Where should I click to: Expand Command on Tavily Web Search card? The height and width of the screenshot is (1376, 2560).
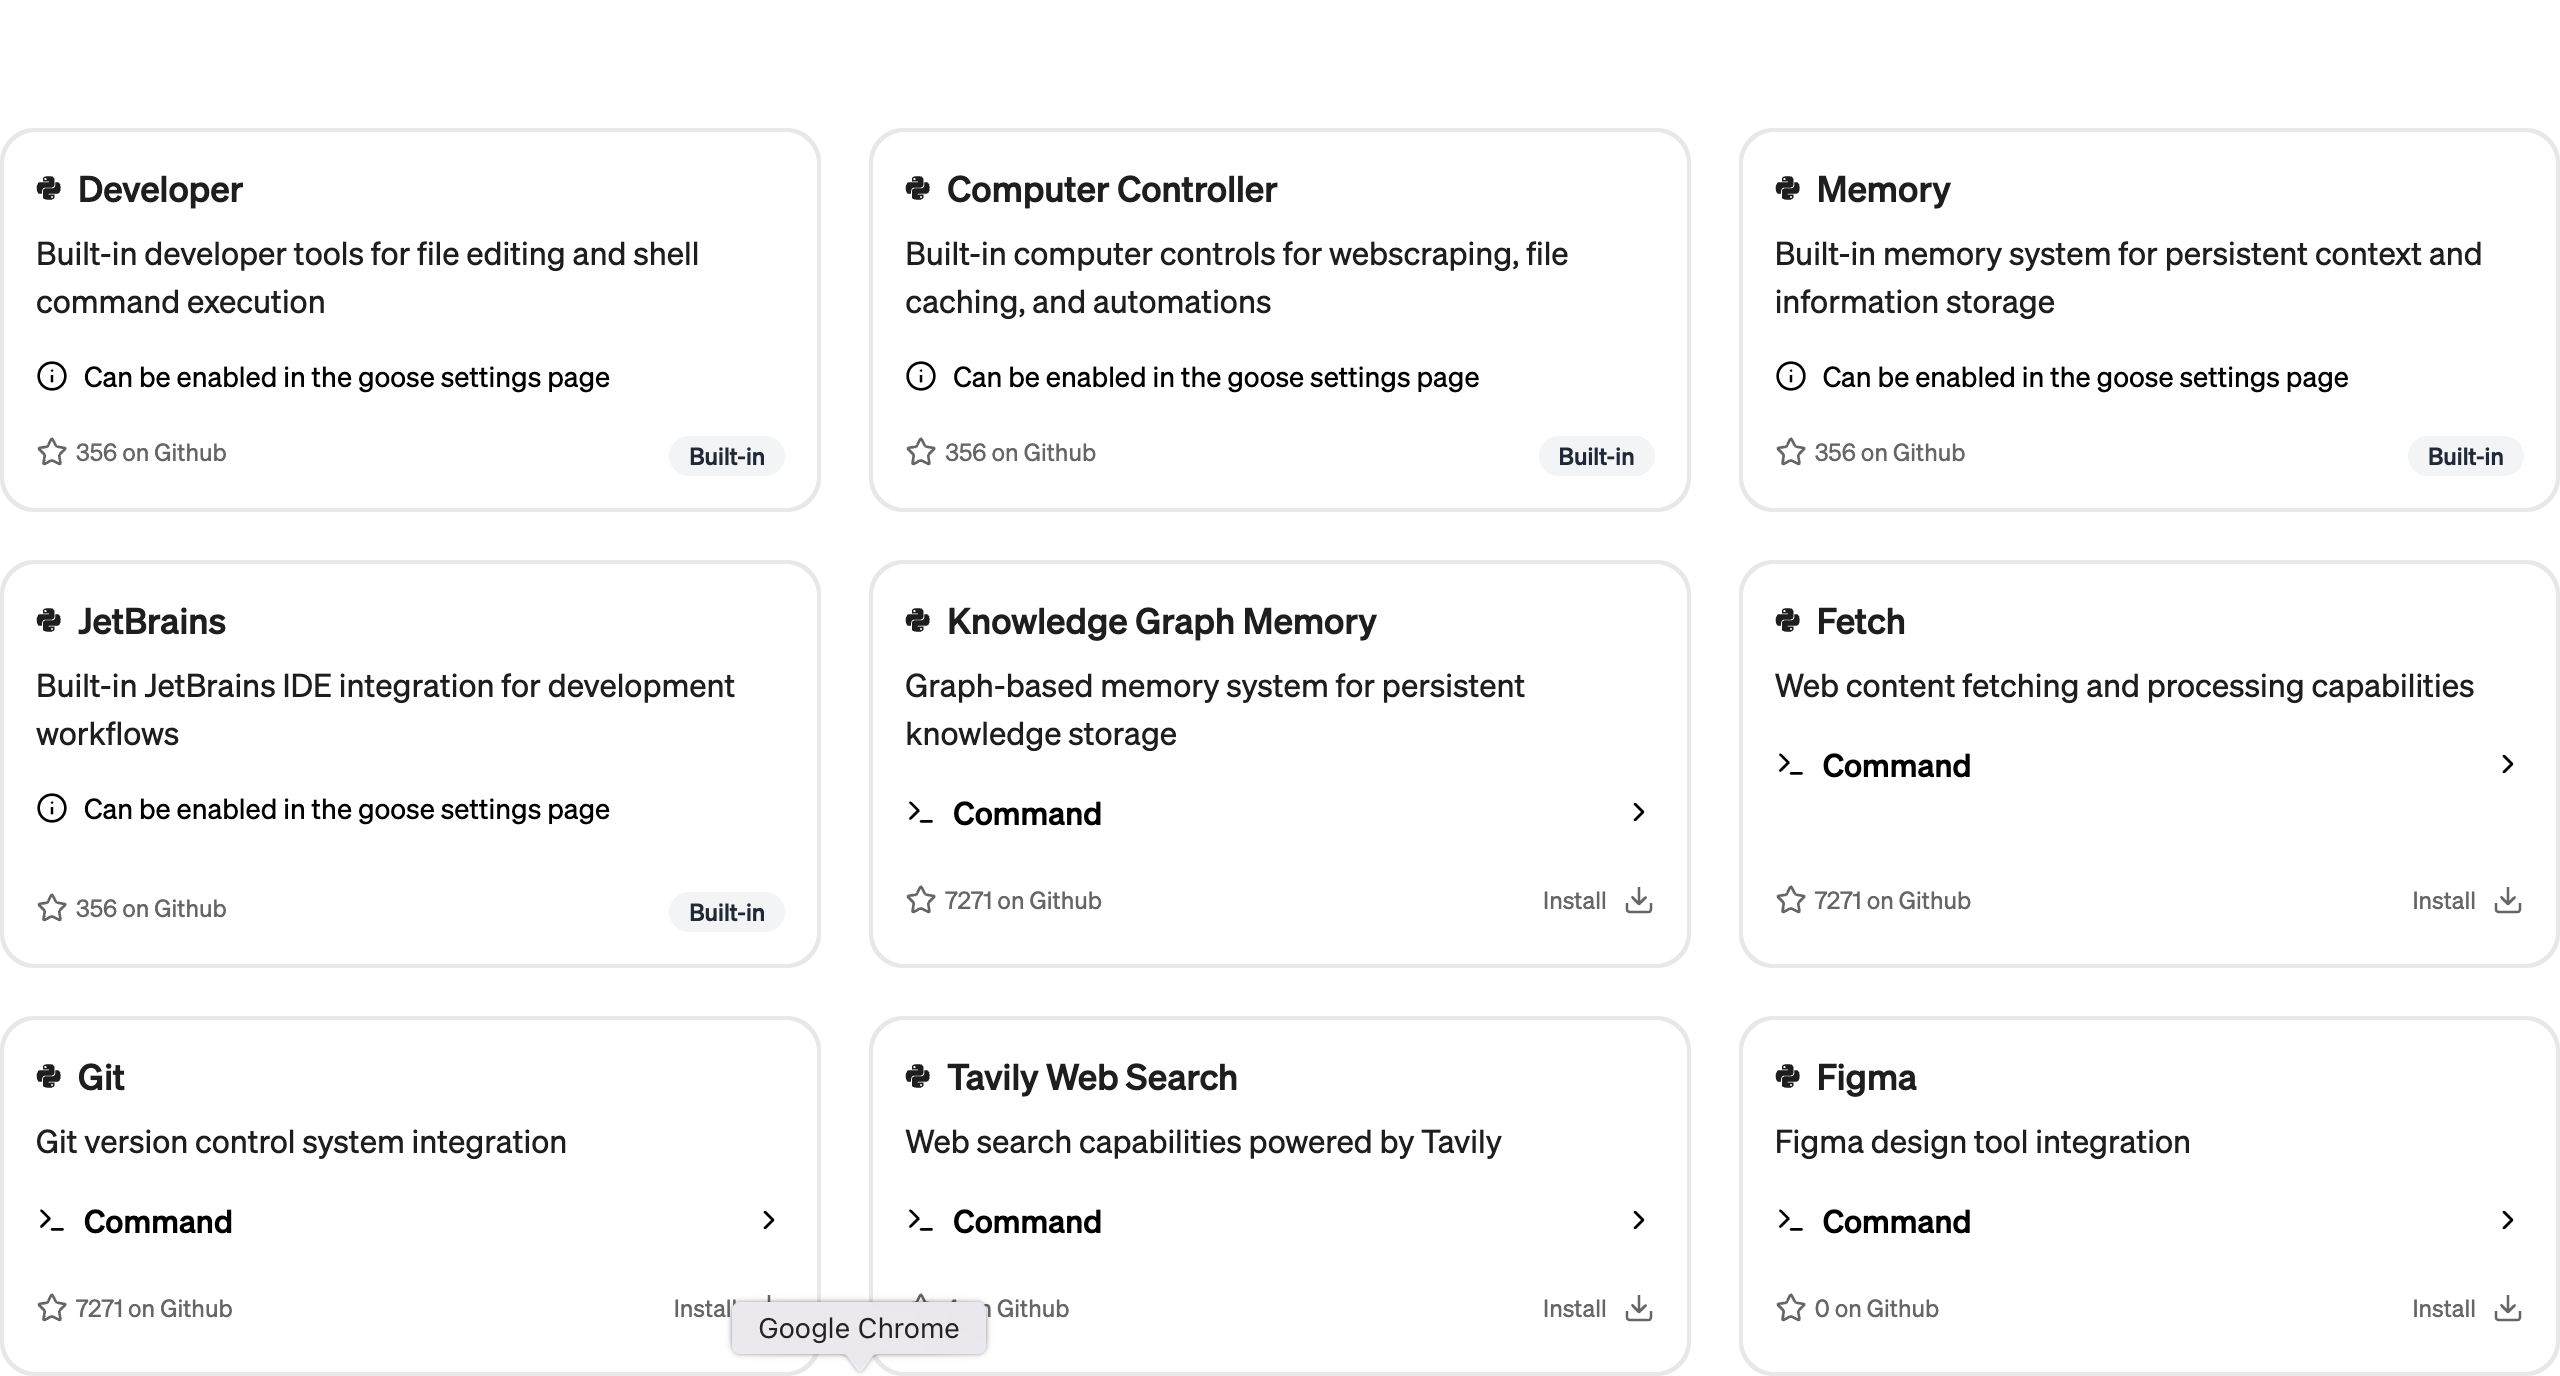[1638, 1221]
